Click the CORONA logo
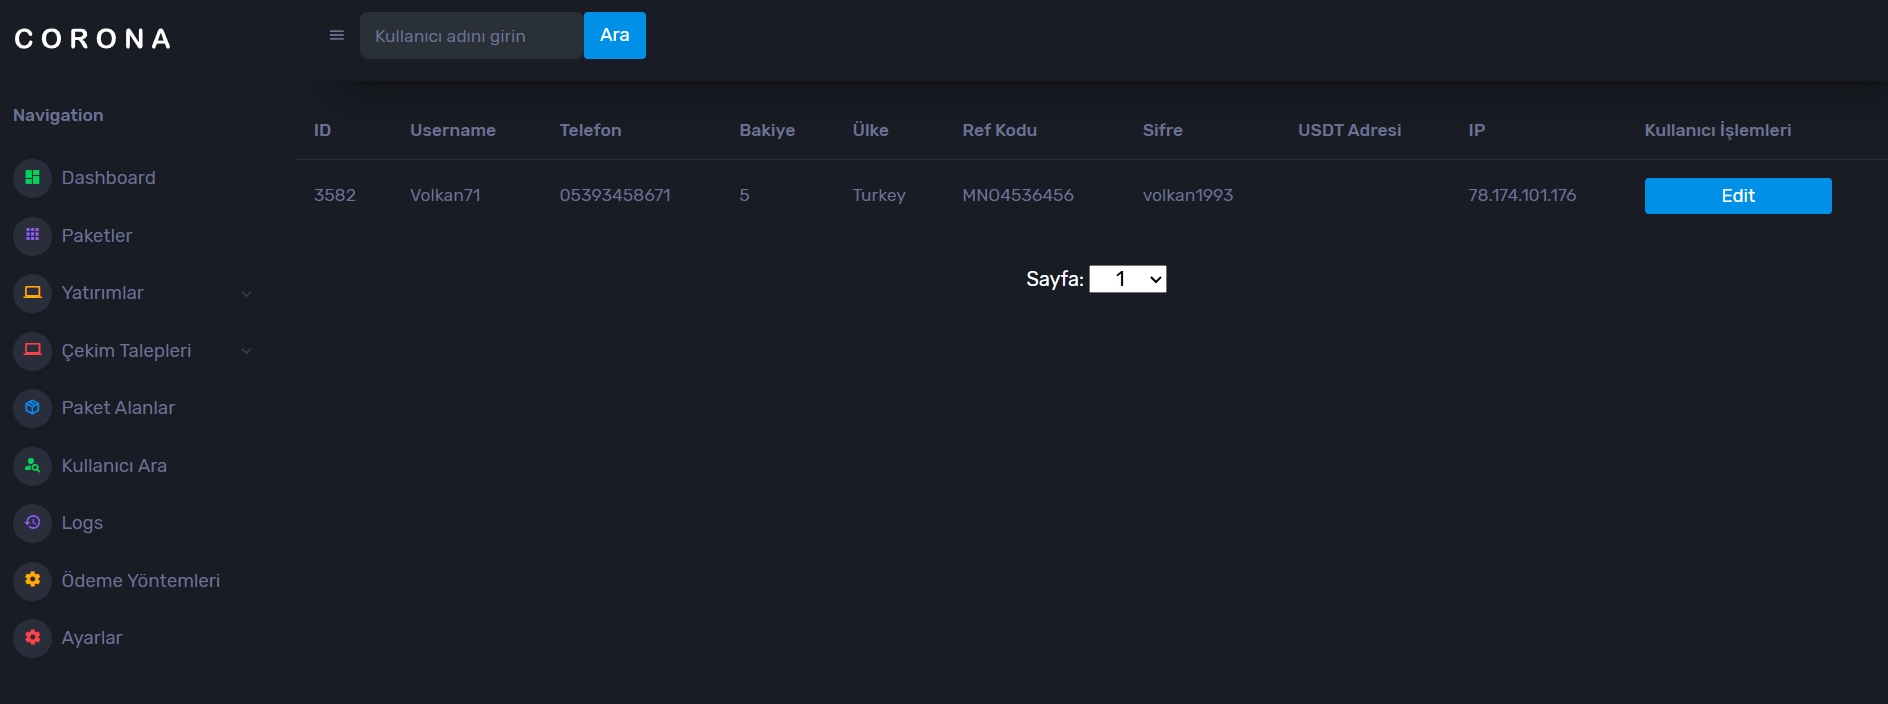Viewport: 1888px width, 704px height. click(x=93, y=39)
